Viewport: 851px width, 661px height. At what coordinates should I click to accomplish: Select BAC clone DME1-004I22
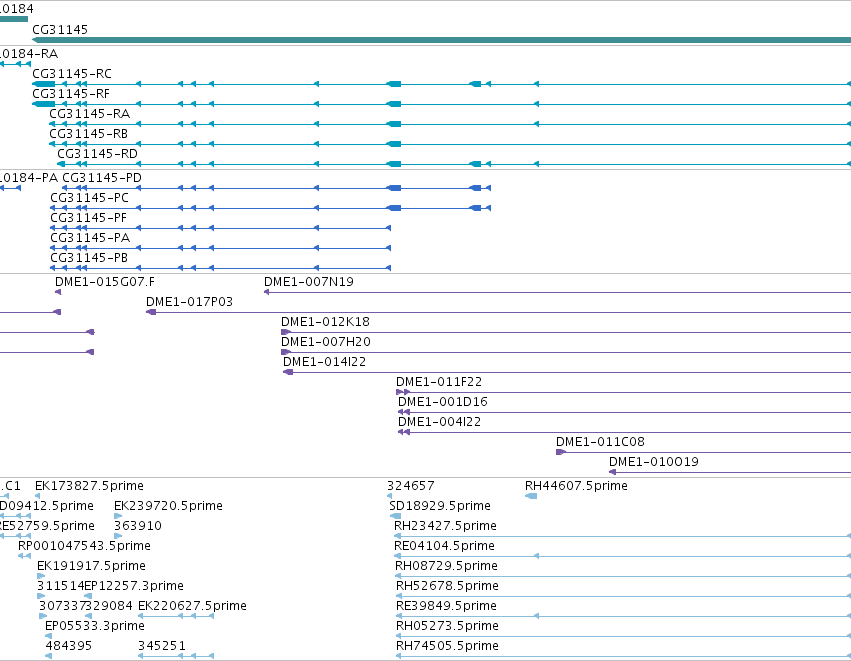pyautogui.click(x=440, y=423)
